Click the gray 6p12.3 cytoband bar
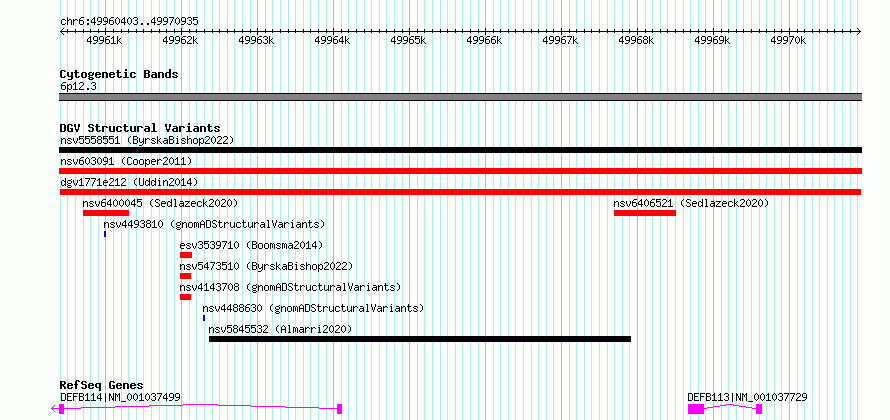This screenshot has width=890, height=420. click(x=460, y=97)
